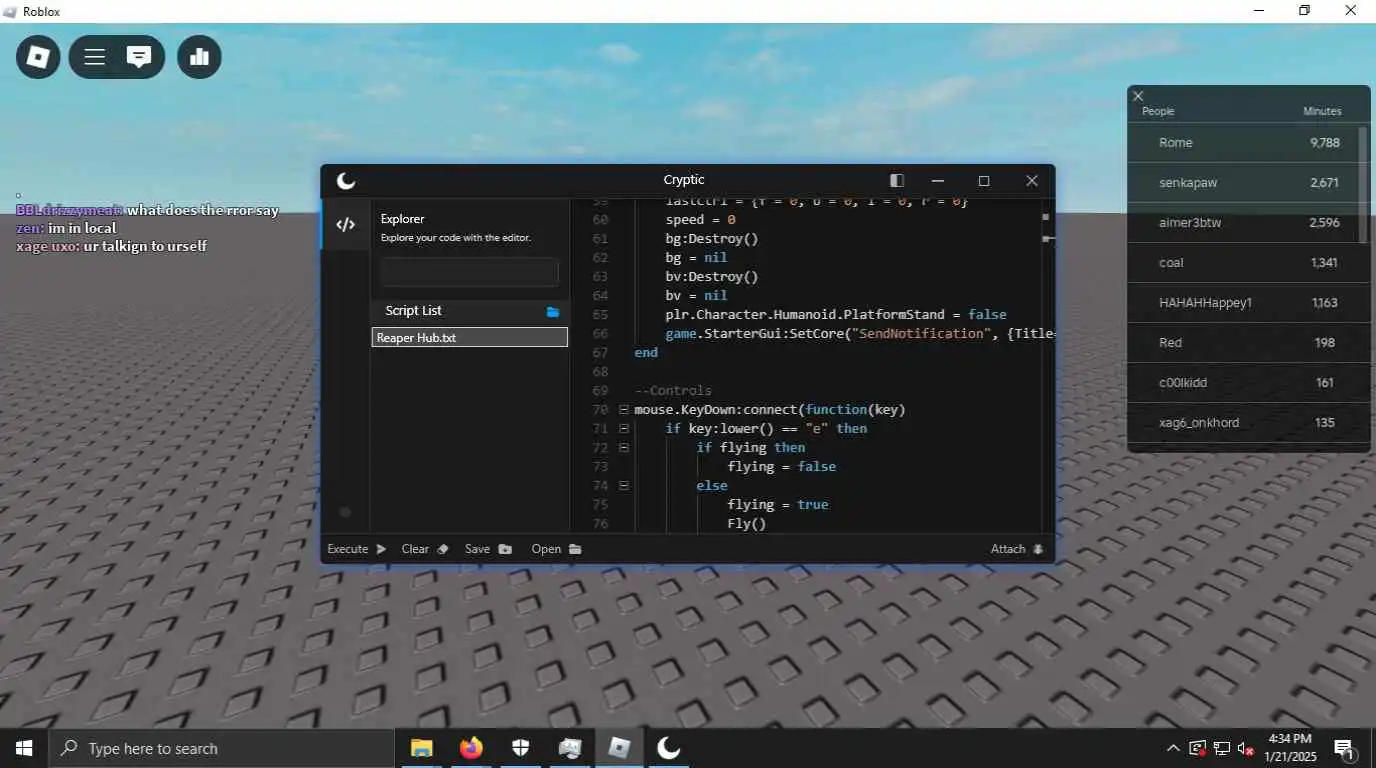Select player aimer3btw in leaderboard
This screenshot has width=1376, height=768.
(1243, 223)
